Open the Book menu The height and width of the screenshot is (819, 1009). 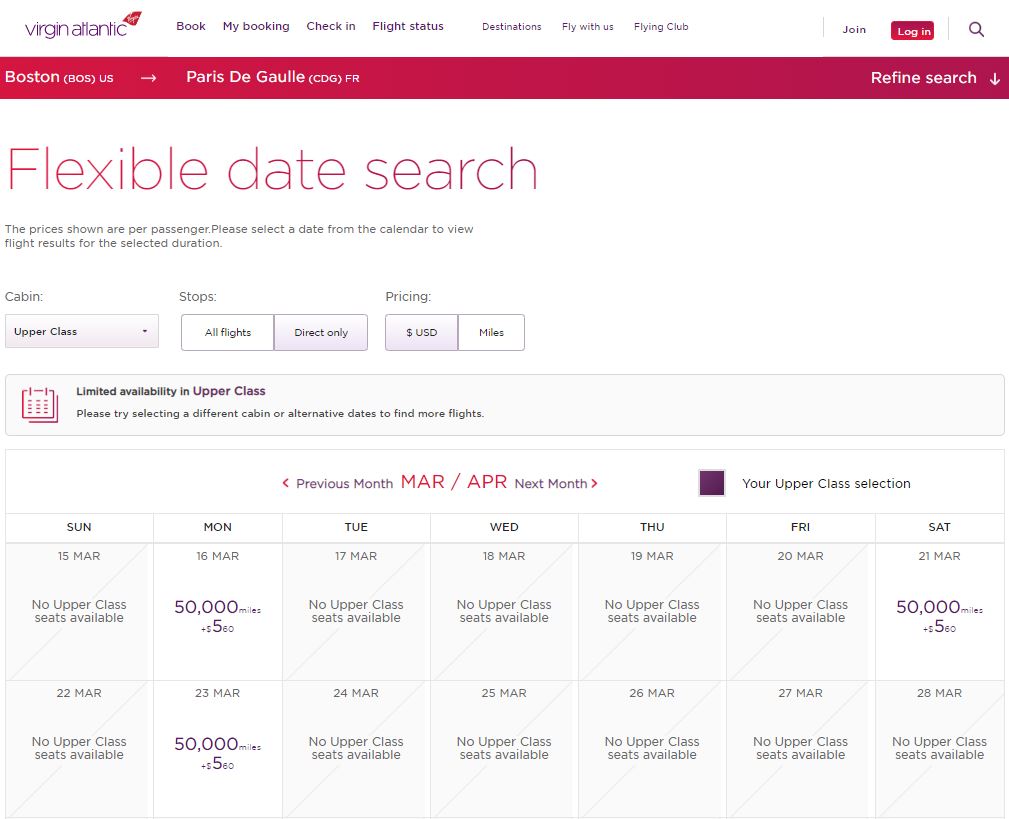[191, 26]
